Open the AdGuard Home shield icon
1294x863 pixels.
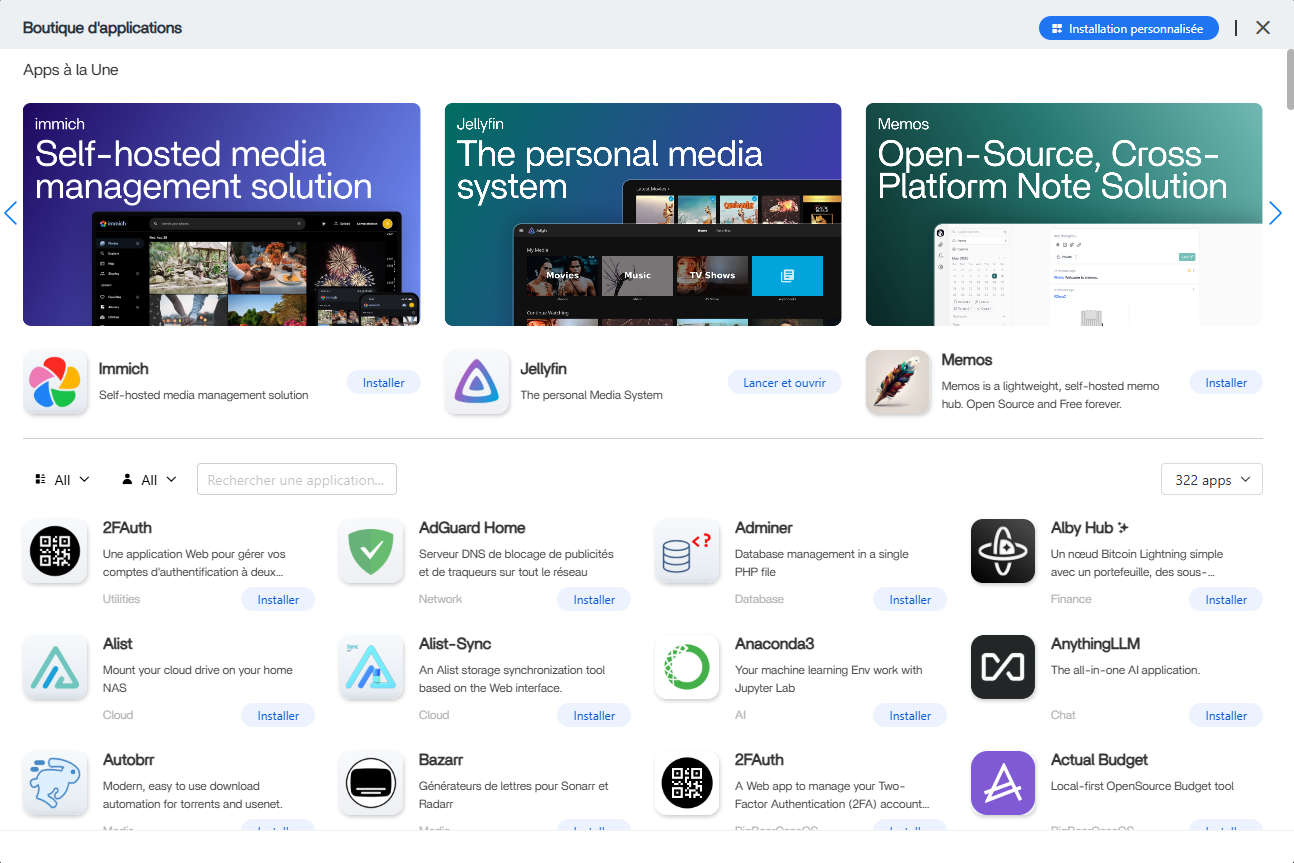click(371, 551)
